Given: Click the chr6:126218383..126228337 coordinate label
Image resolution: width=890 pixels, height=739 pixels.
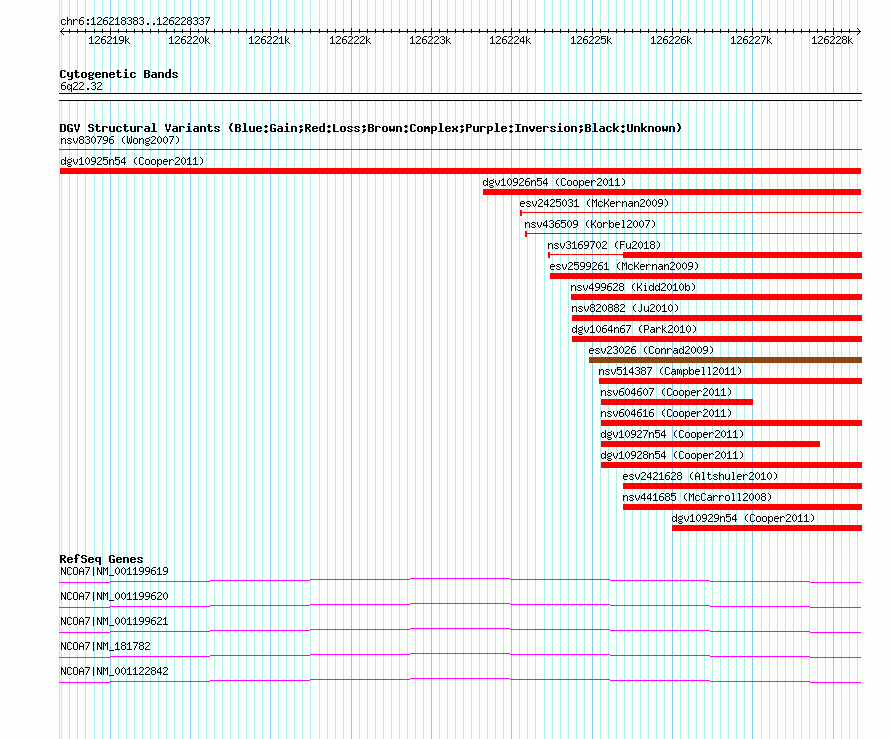Looking at the screenshot, I should 135,22.
